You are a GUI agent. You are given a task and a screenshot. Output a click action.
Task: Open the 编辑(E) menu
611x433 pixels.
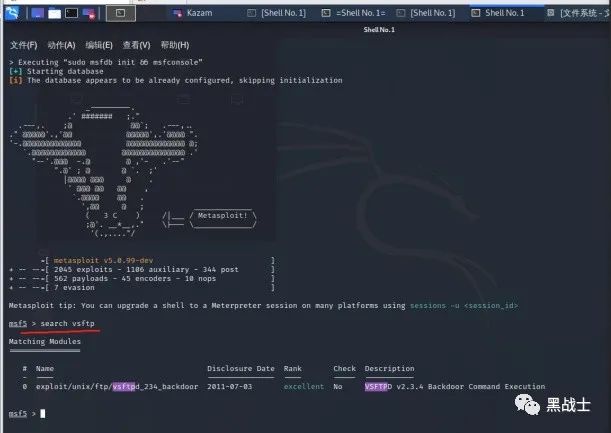[99, 45]
